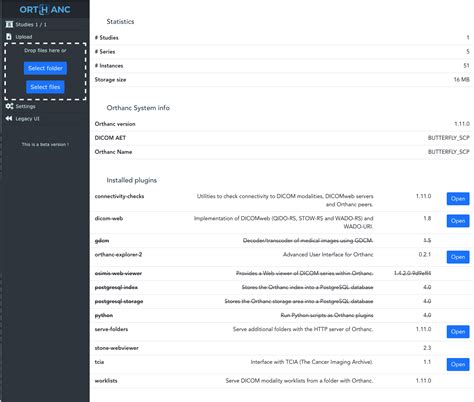This screenshot has width=474, height=402.
Task: Open the tcia plugin
Action: (x=458, y=364)
